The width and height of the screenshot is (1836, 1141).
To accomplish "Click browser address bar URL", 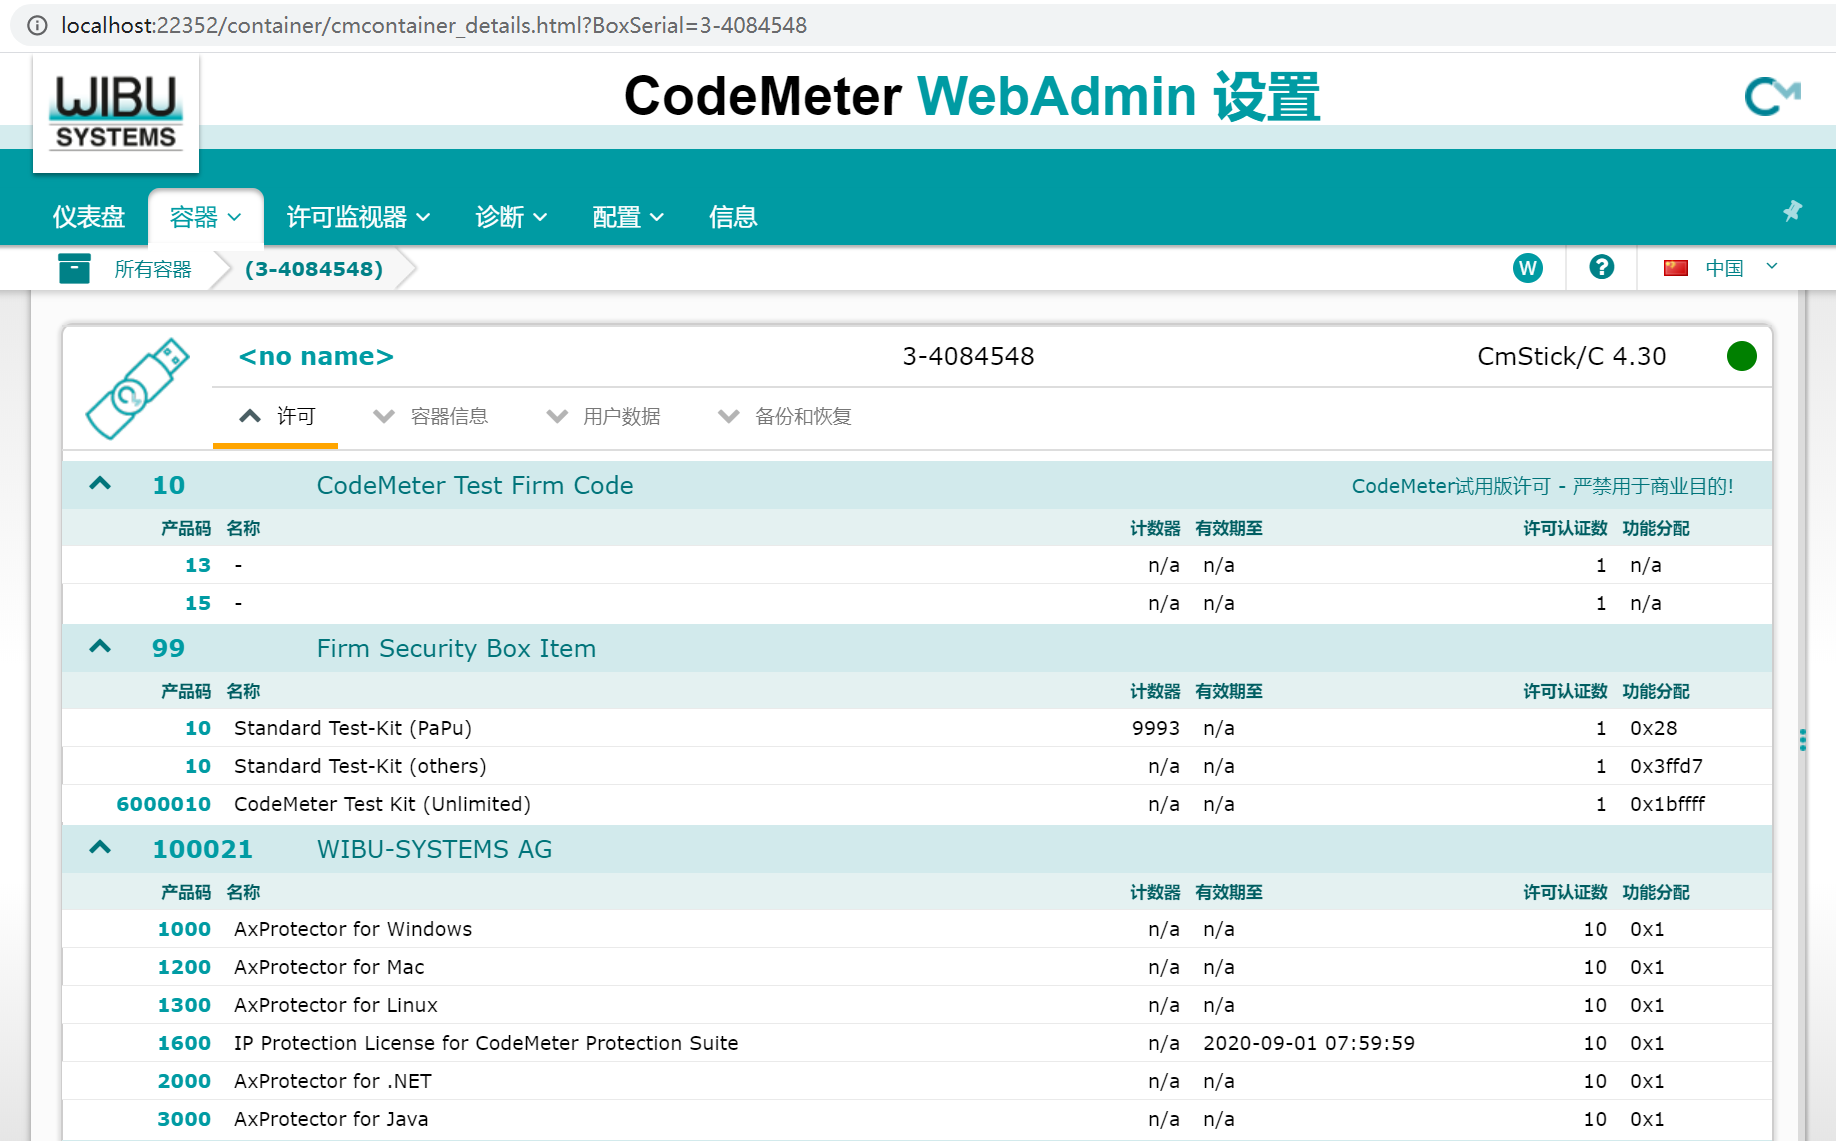I will (434, 25).
